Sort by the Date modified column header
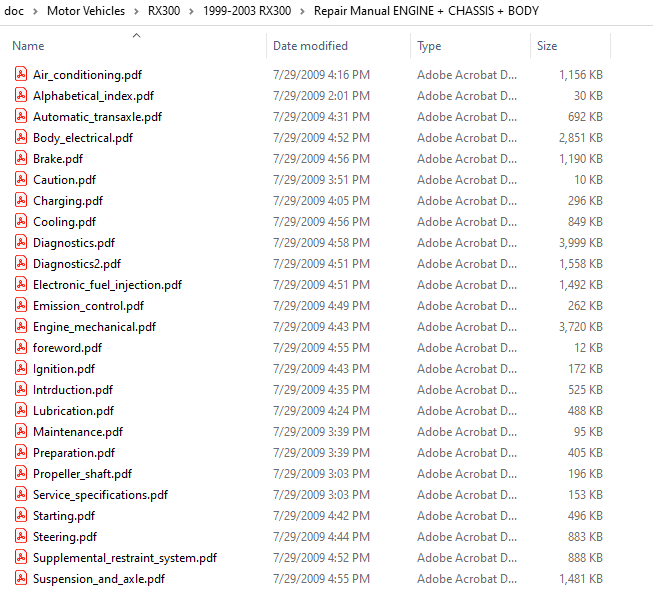The image size is (653, 608). [310, 46]
